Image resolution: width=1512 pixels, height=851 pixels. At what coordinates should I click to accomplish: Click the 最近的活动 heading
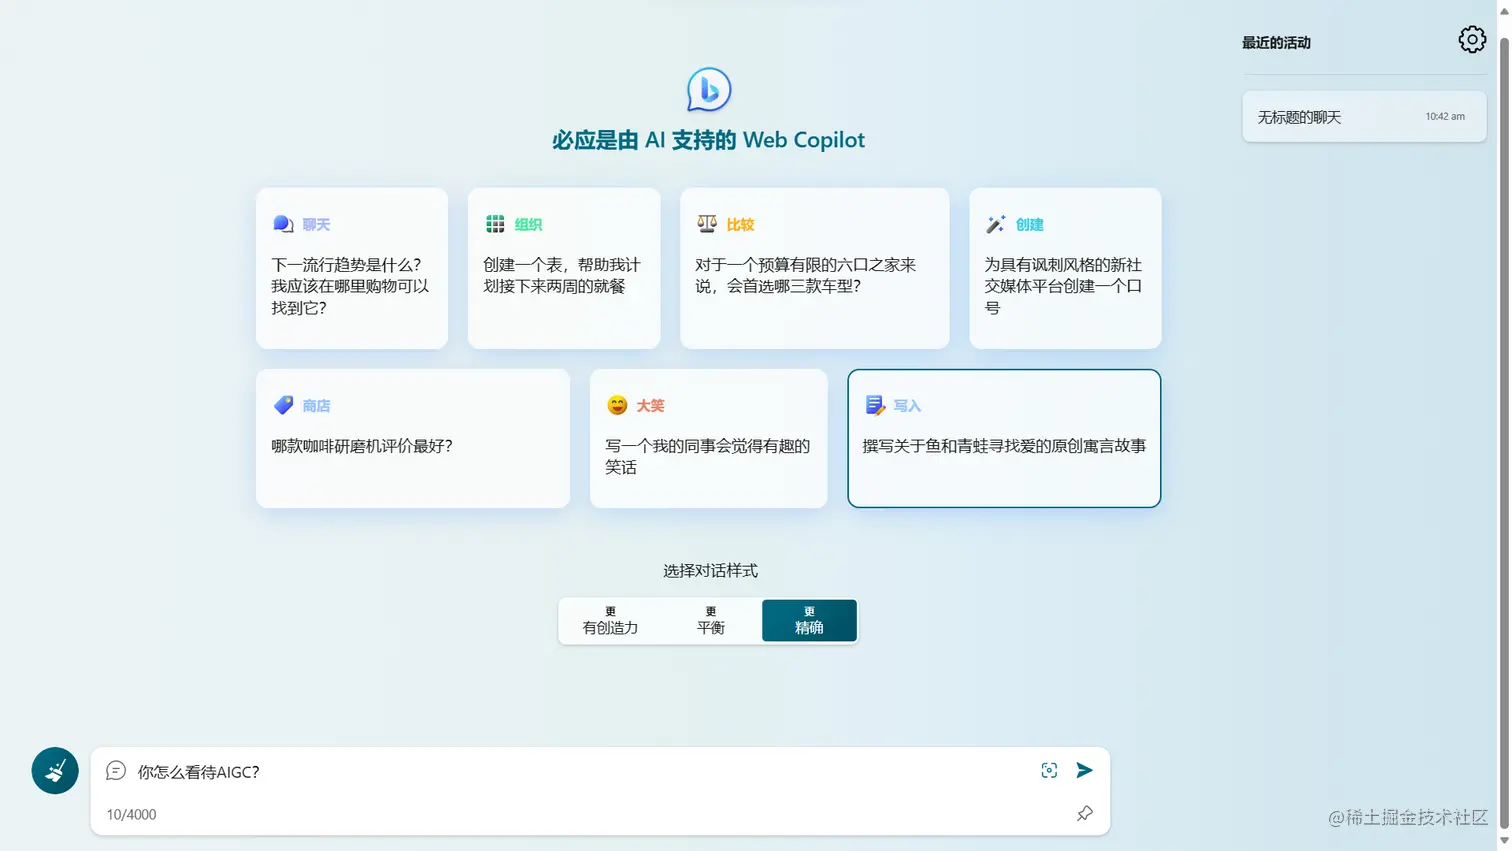1276,43
